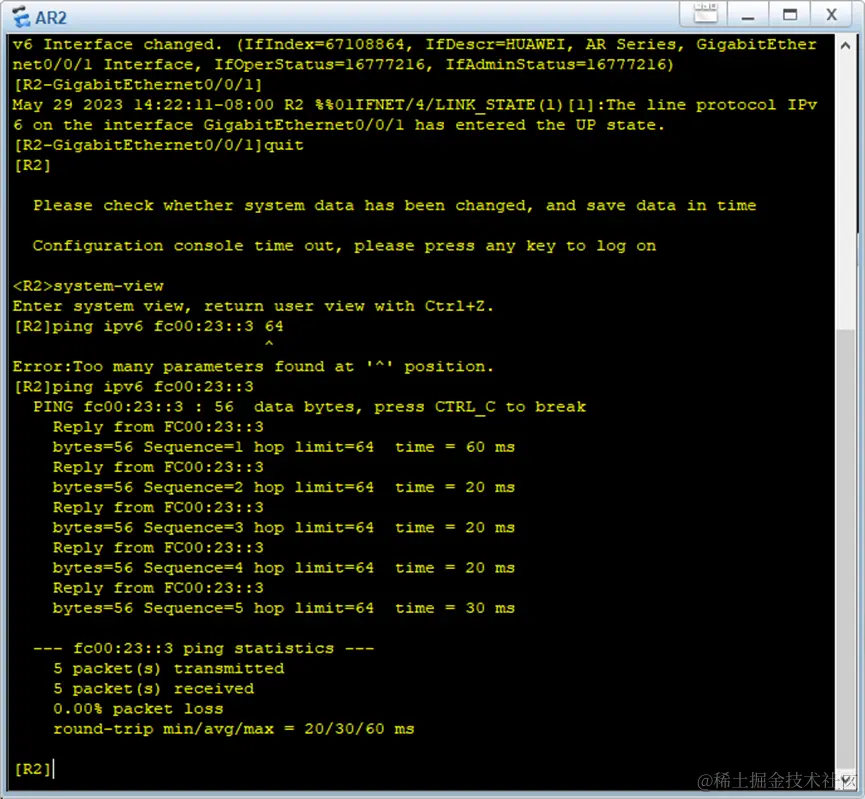
Task: Click the 'Configuration console time out' message
Action: pyautogui.click(x=344, y=246)
